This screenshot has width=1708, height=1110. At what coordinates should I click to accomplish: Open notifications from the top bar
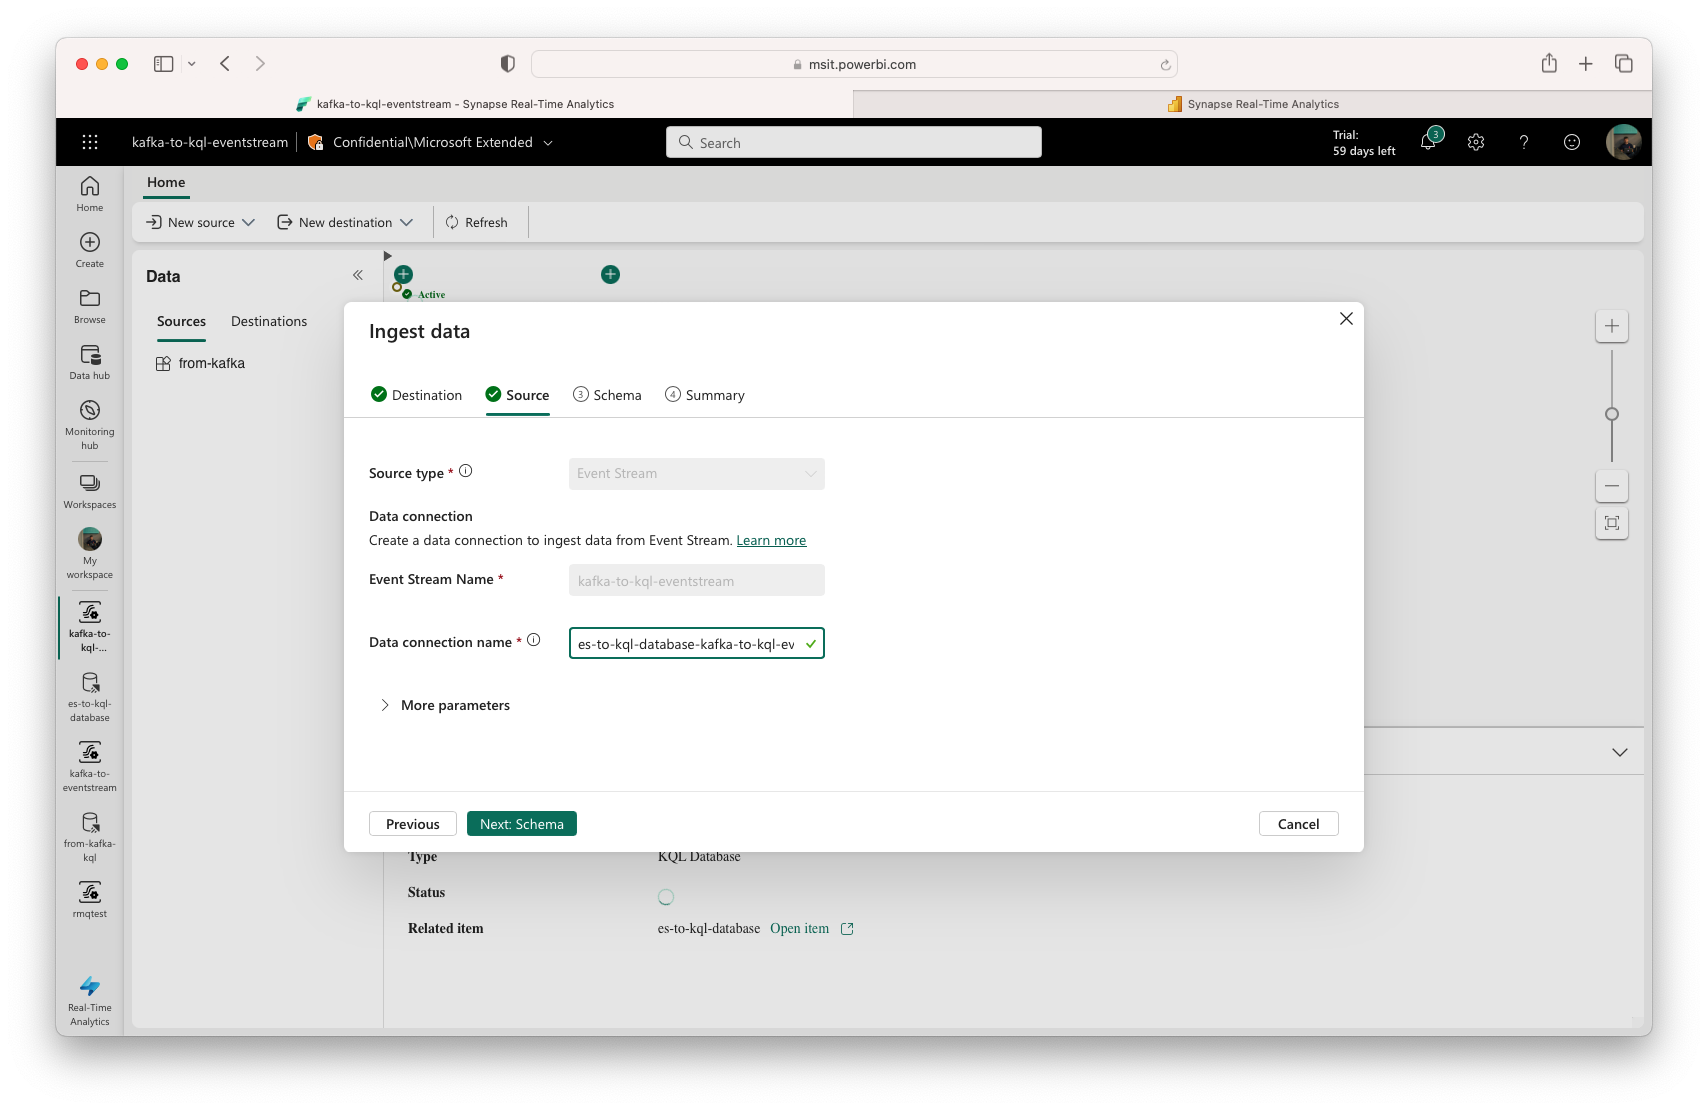click(1428, 142)
